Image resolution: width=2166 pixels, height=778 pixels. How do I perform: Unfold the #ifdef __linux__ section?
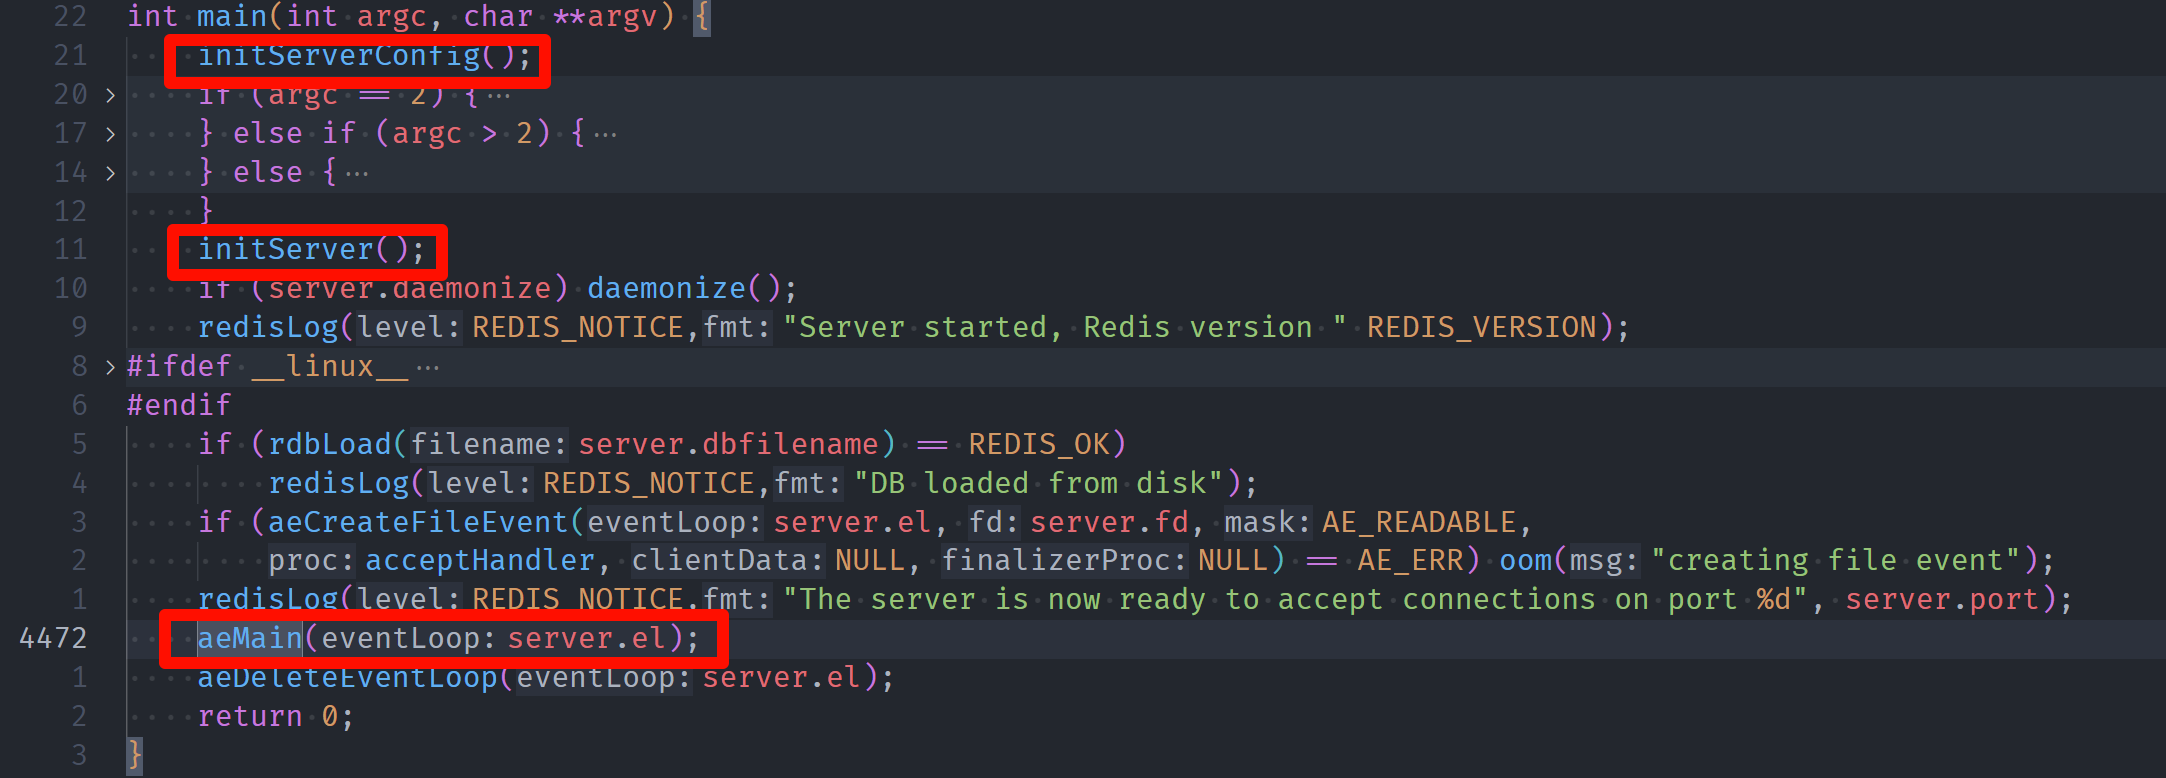[110, 367]
